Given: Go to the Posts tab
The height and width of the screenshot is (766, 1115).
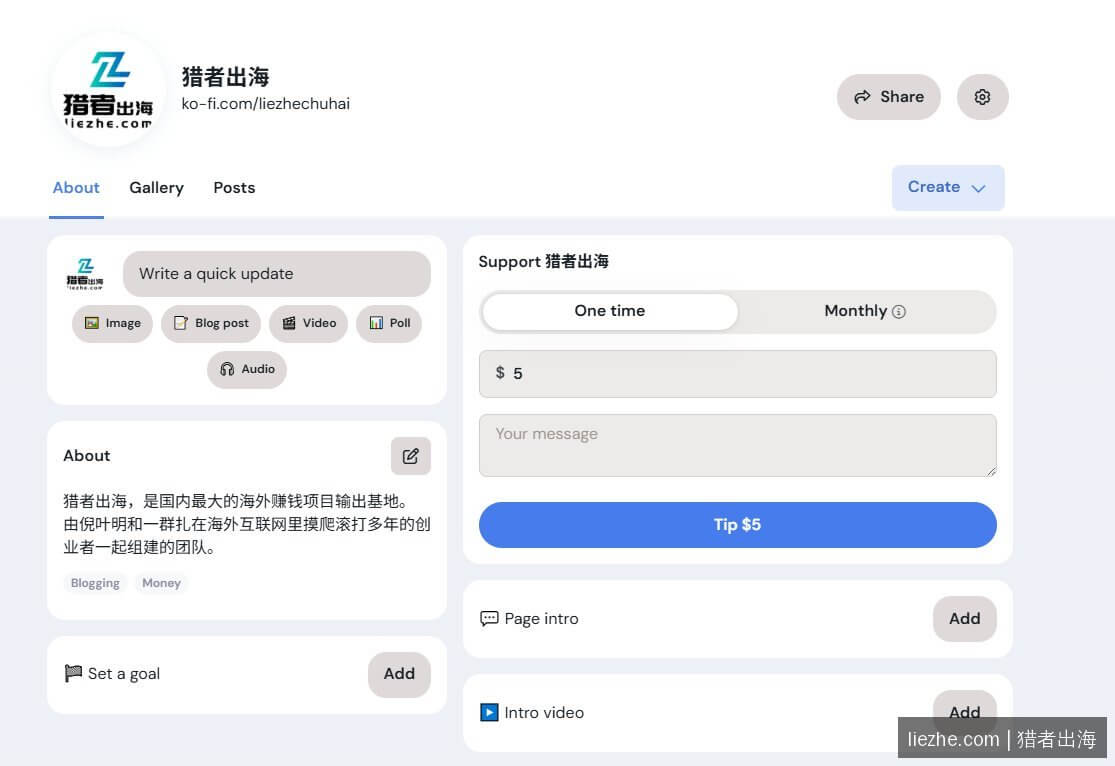Looking at the screenshot, I should [x=234, y=188].
